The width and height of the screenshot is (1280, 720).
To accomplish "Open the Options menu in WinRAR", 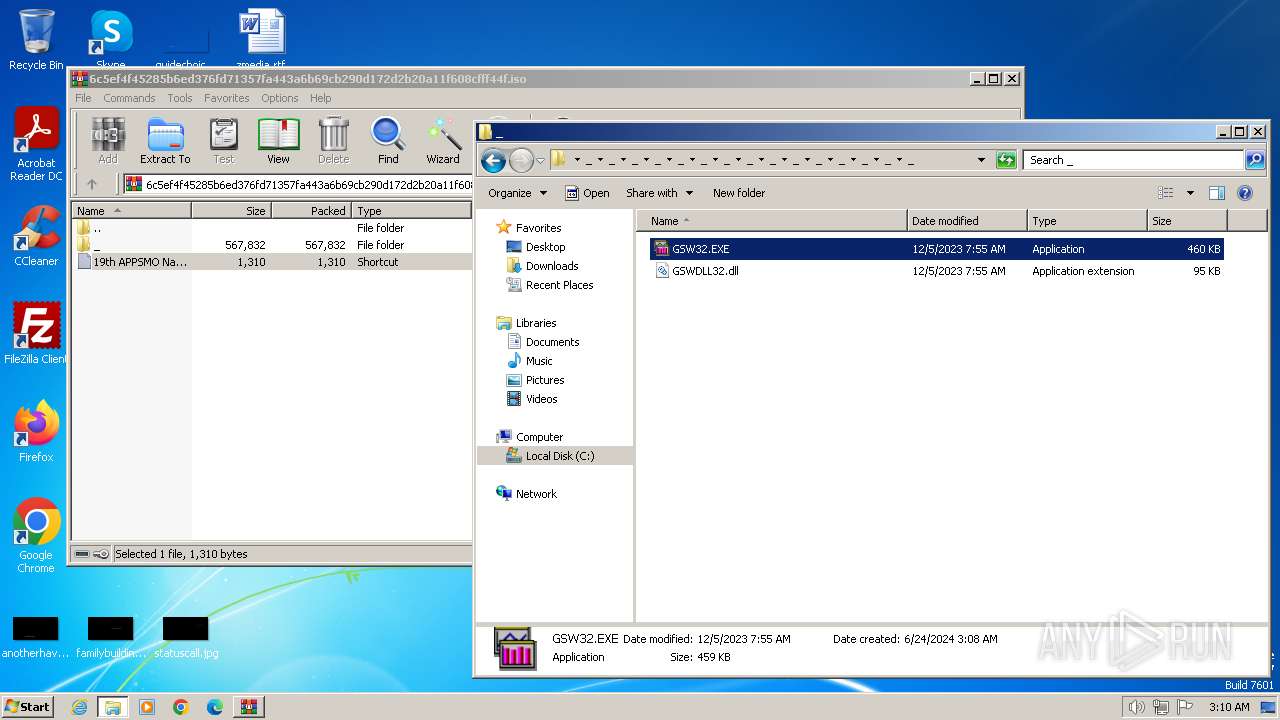I will point(280,98).
